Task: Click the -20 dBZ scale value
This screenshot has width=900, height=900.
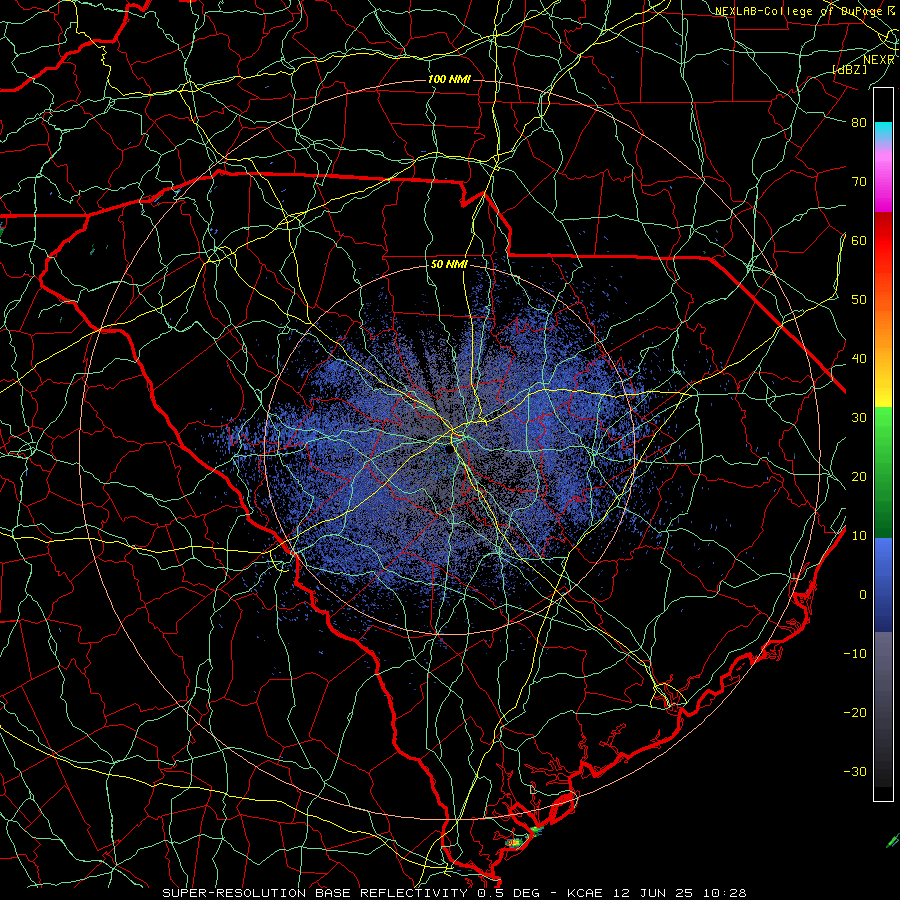Action: coord(855,713)
